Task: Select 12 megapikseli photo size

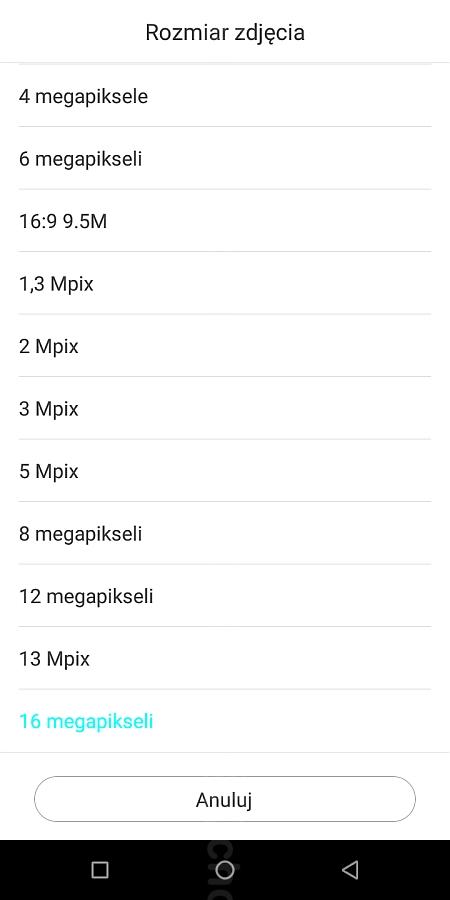Action: click(x=225, y=596)
